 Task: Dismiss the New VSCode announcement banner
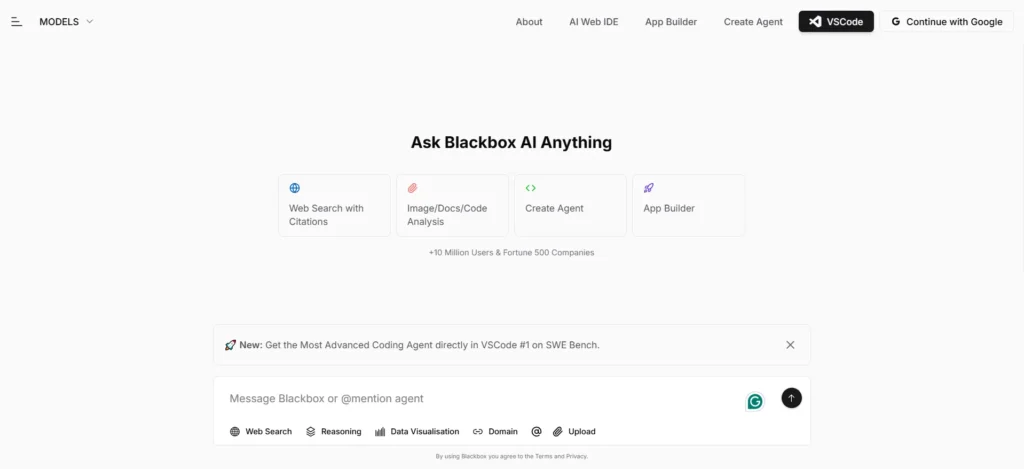(790, 345)
